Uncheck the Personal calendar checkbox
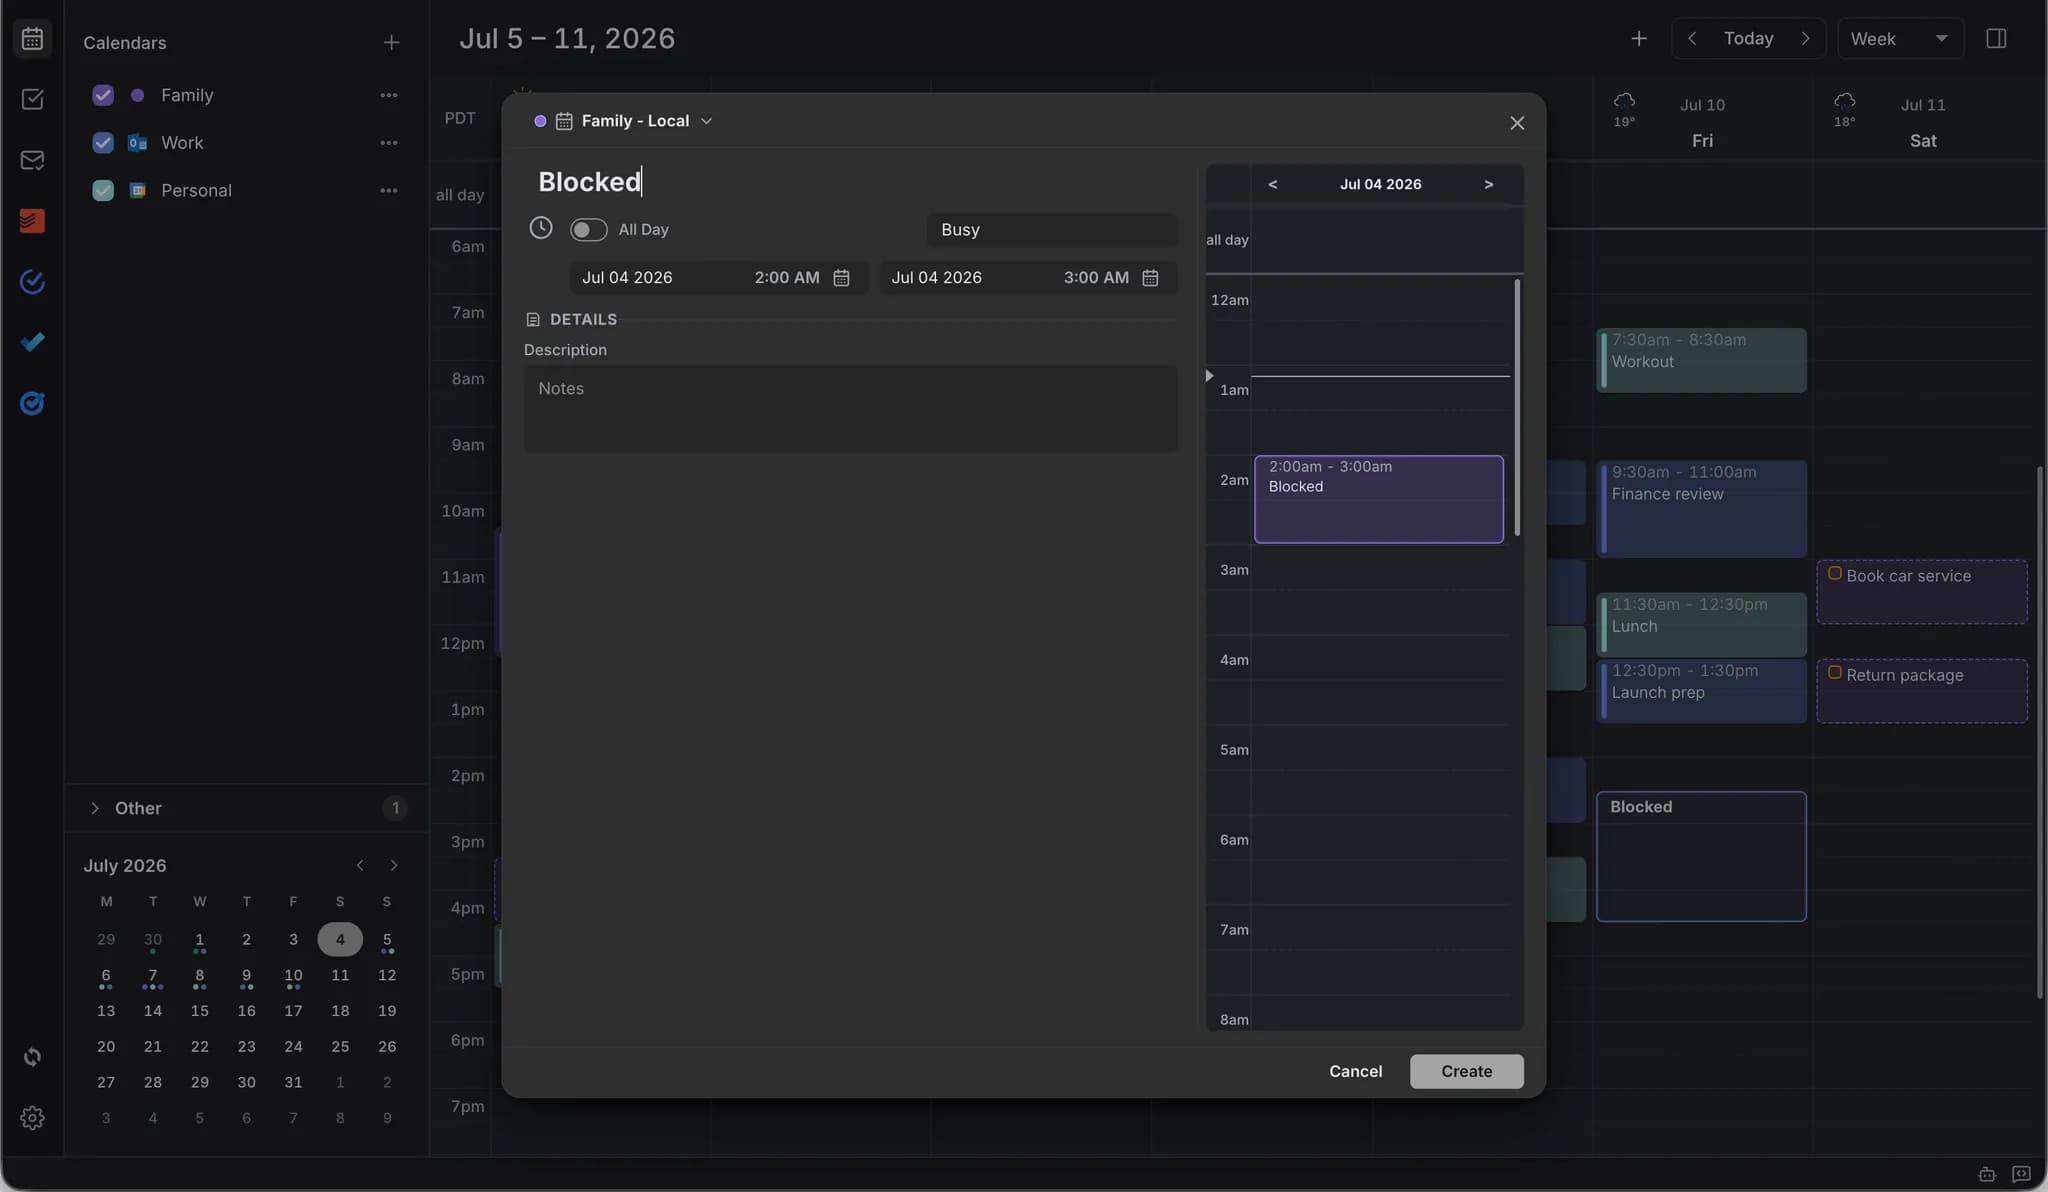The image size is (2048, 1192). pyautogui.click(x=102, y=190)
